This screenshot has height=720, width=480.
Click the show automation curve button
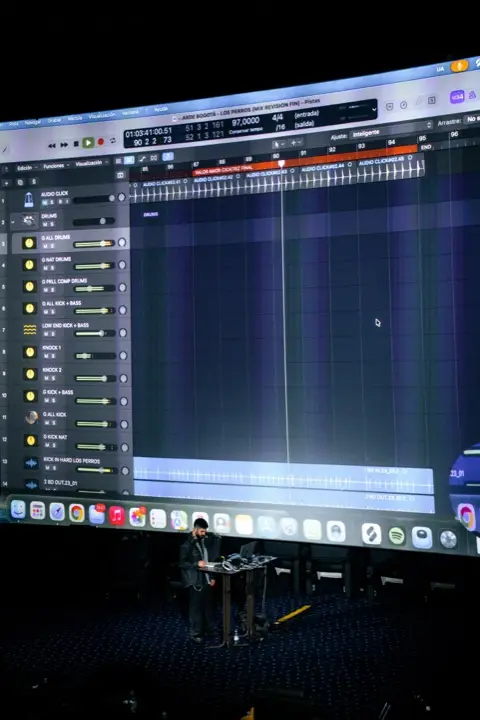pos(142,159)
